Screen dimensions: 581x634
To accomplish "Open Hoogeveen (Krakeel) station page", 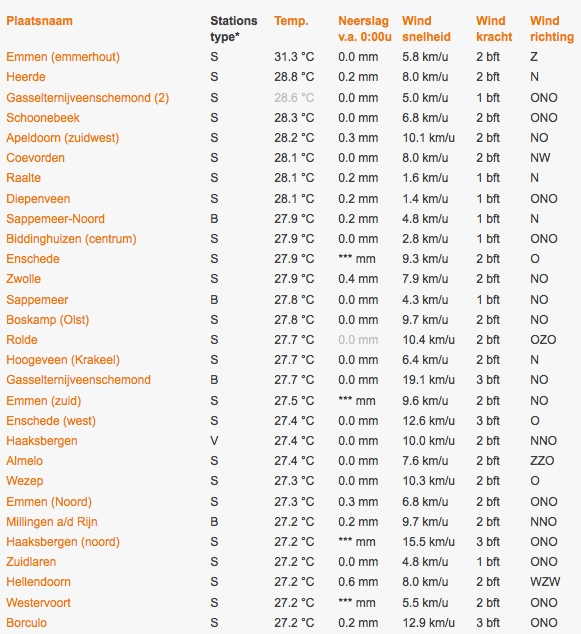I will coord(63,360).
